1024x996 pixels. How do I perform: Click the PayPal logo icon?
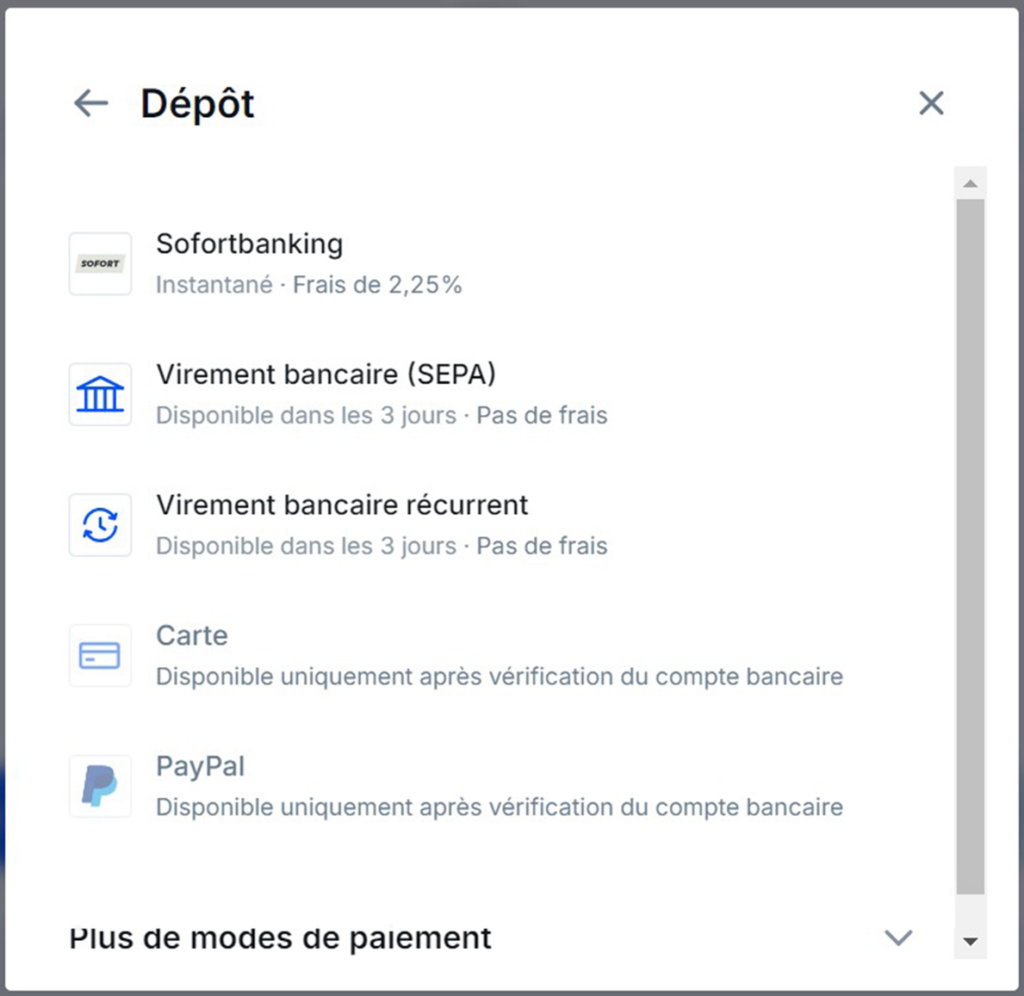pos(100,786)
